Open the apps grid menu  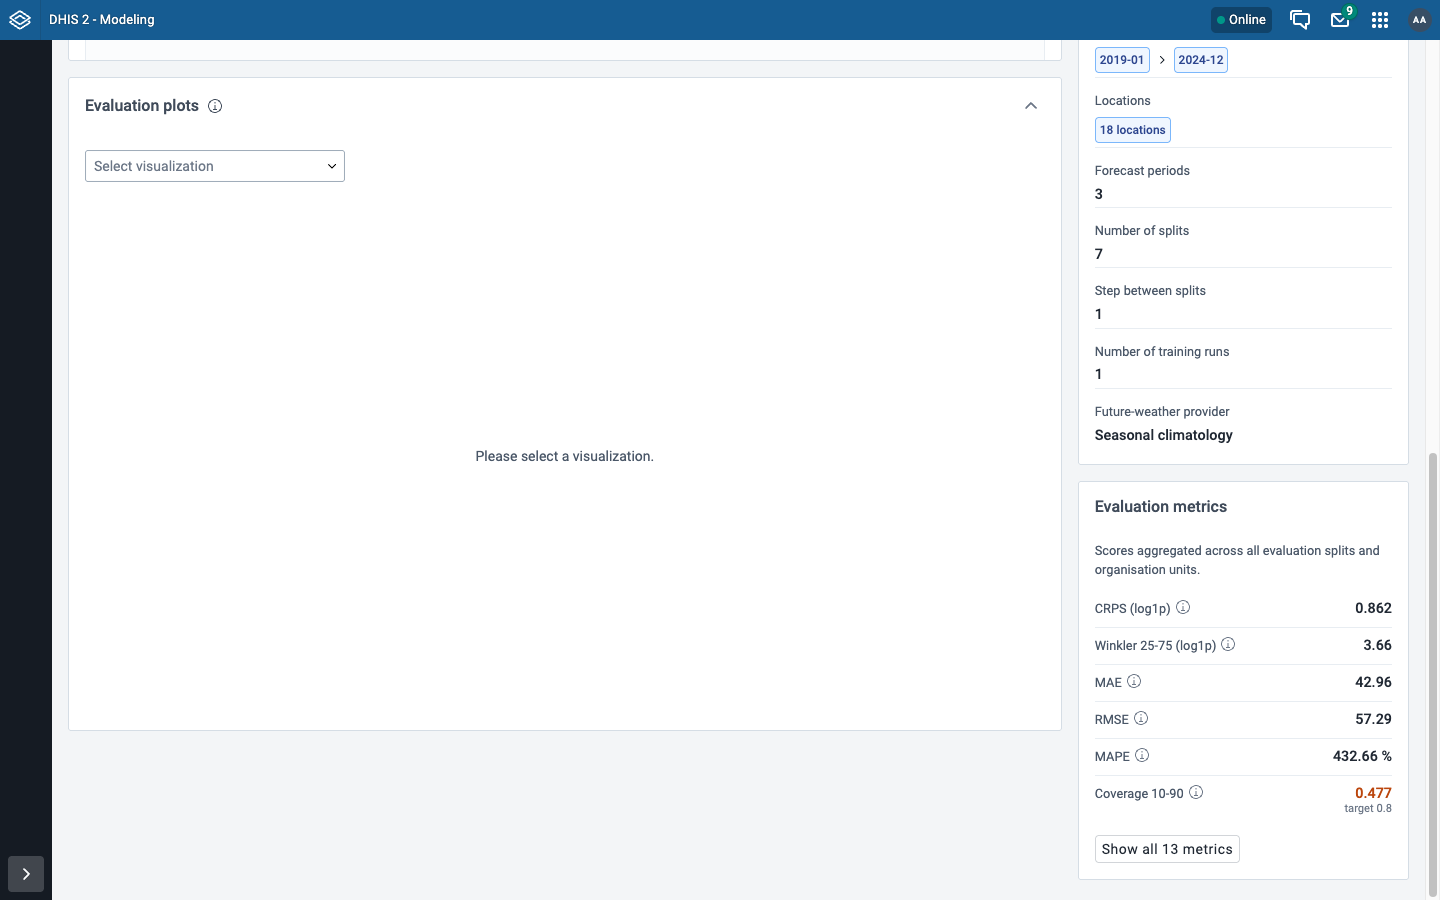point(1380,20)
